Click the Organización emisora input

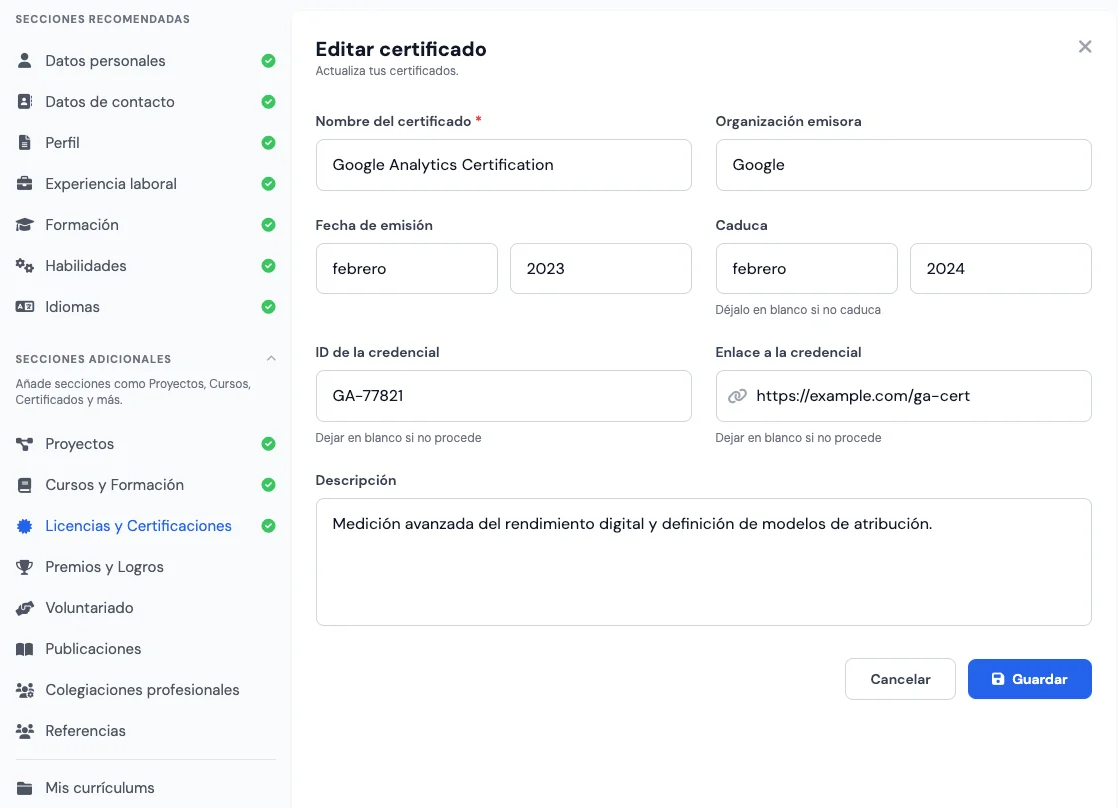pos(903,165)
